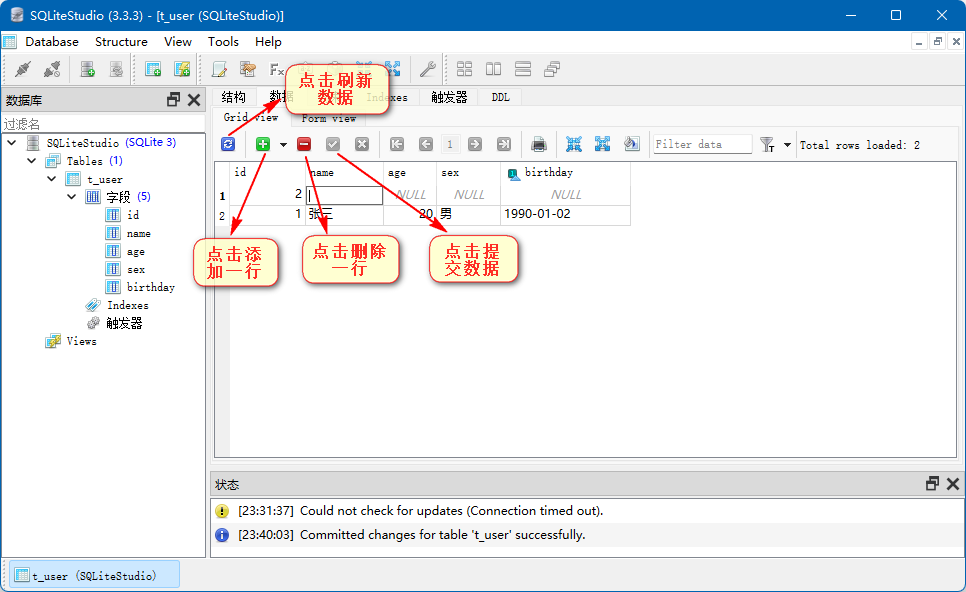The image size is (966, 592).
Task: Open the Database menu
Action: (x=52, y=42)
